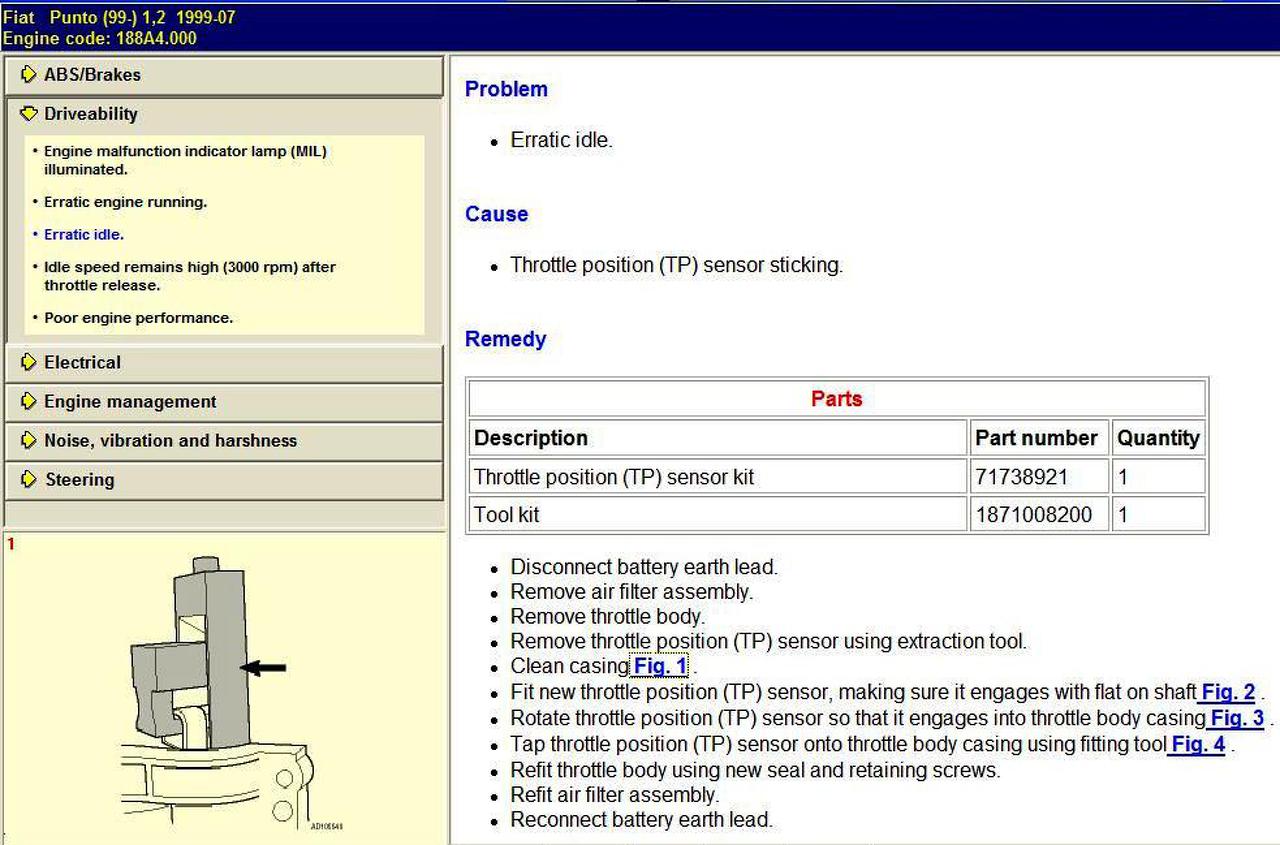This screenshot has height=845, width=1280.
Task: Open the Fig. 4 link
Action: (x=1198, y=744)
